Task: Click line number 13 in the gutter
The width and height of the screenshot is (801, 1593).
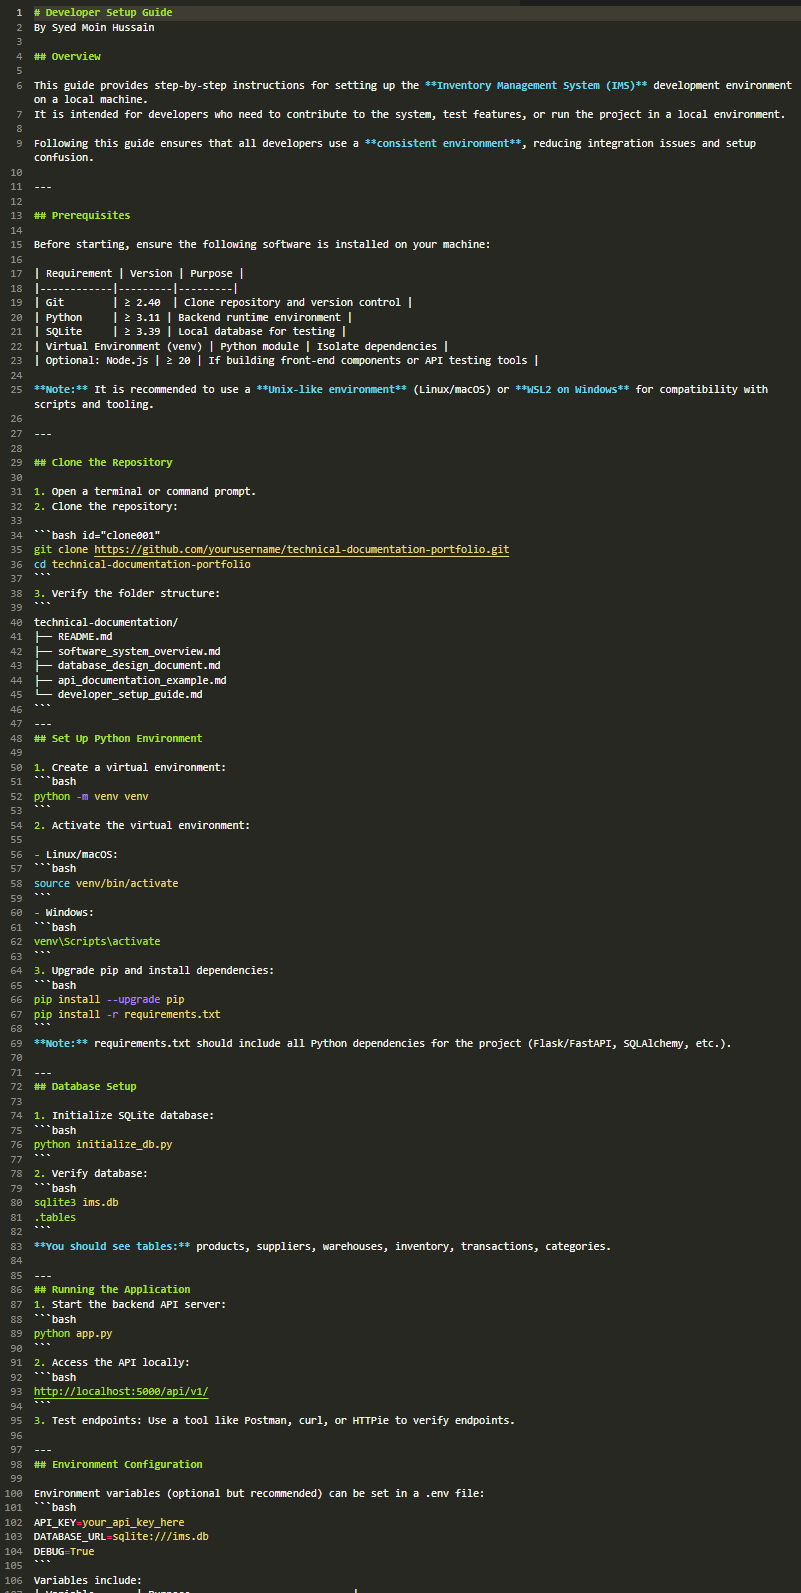Action: point(16,215)
